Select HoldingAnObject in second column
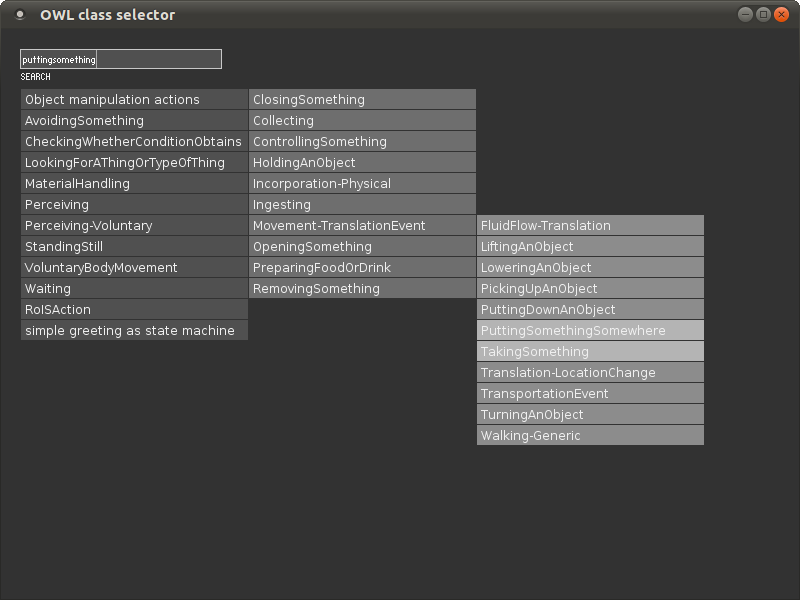Screen dimensions: 800x600 pyautogui.click(x=362, y=162)
